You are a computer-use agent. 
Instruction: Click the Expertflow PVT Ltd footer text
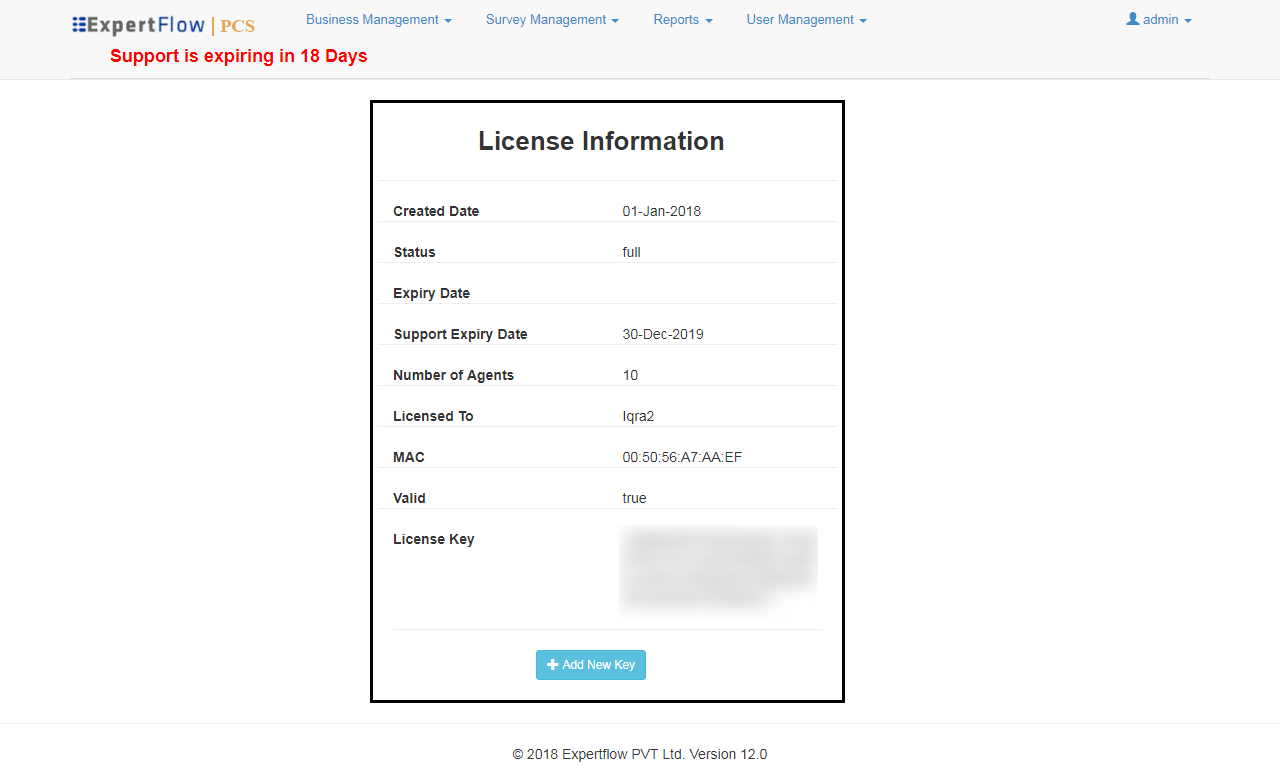pyautogui.click(x=639, y=754)
